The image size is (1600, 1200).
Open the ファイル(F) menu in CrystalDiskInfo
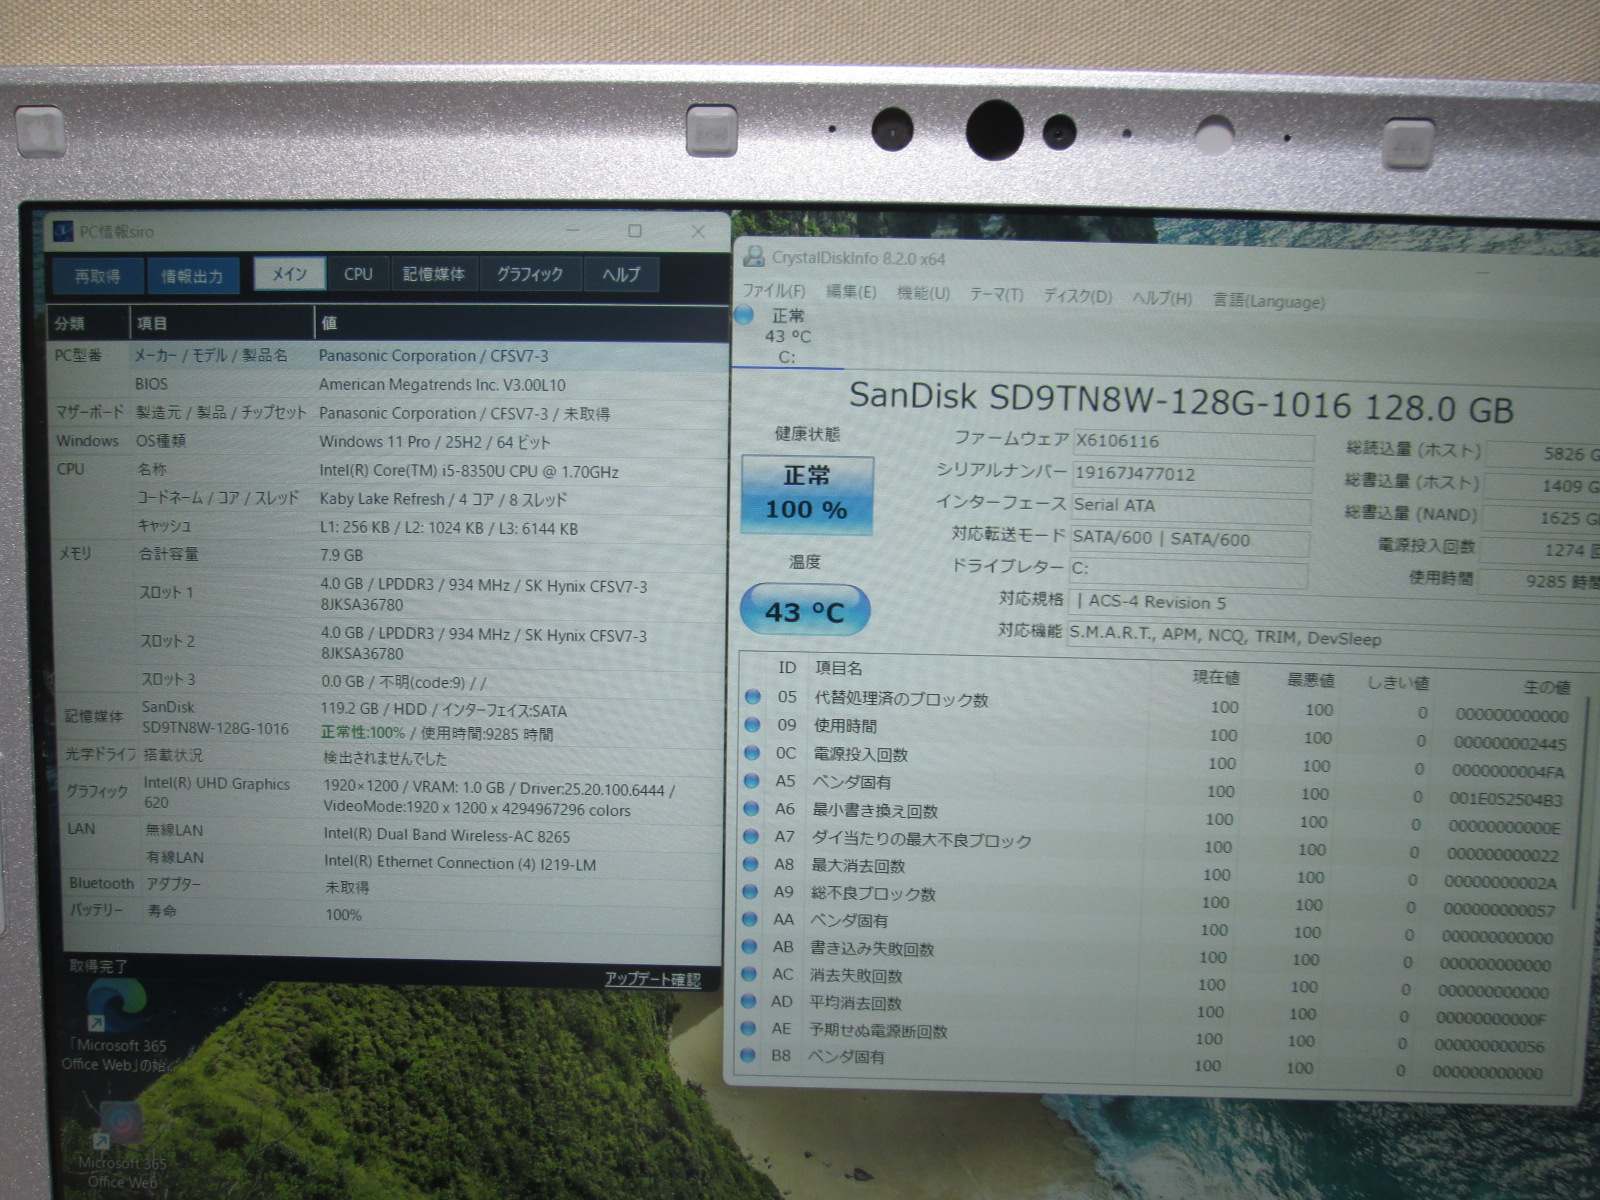(774, 291)
